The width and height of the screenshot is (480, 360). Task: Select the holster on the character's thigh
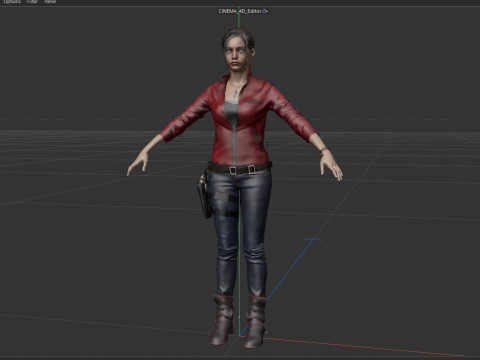click(x=204, y=197)
